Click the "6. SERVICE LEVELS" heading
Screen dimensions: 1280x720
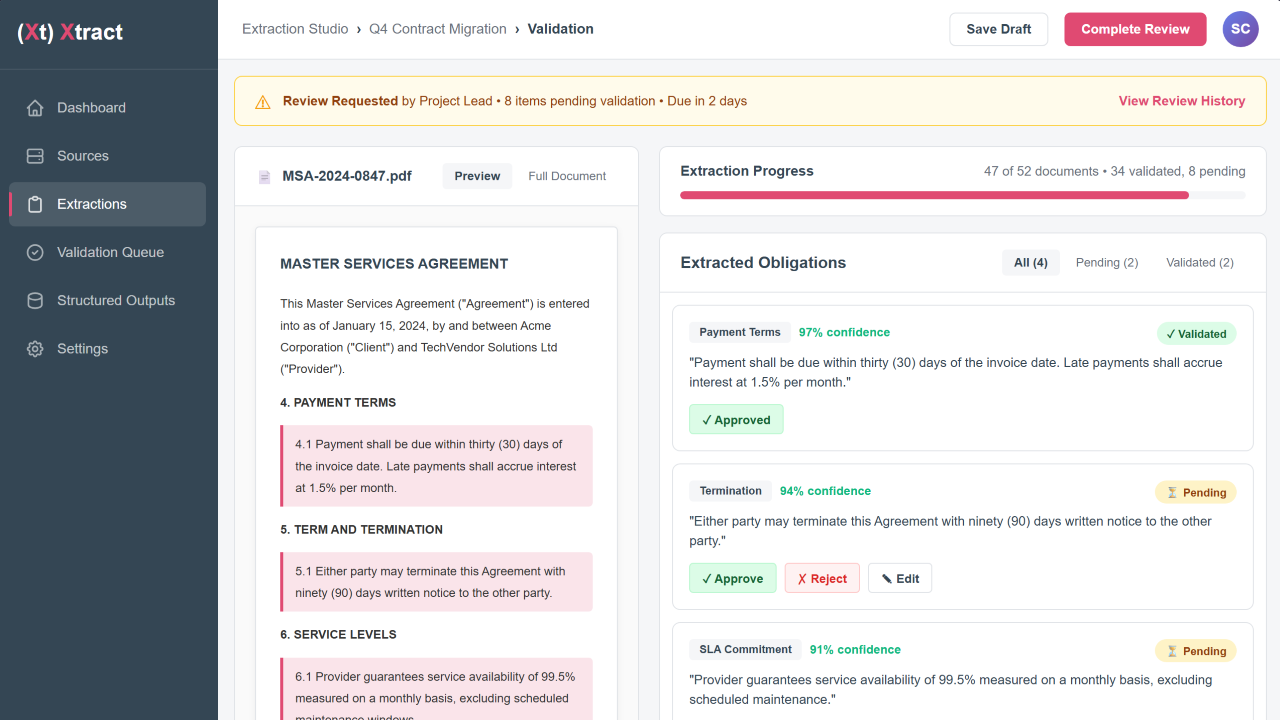pos(338,634)
